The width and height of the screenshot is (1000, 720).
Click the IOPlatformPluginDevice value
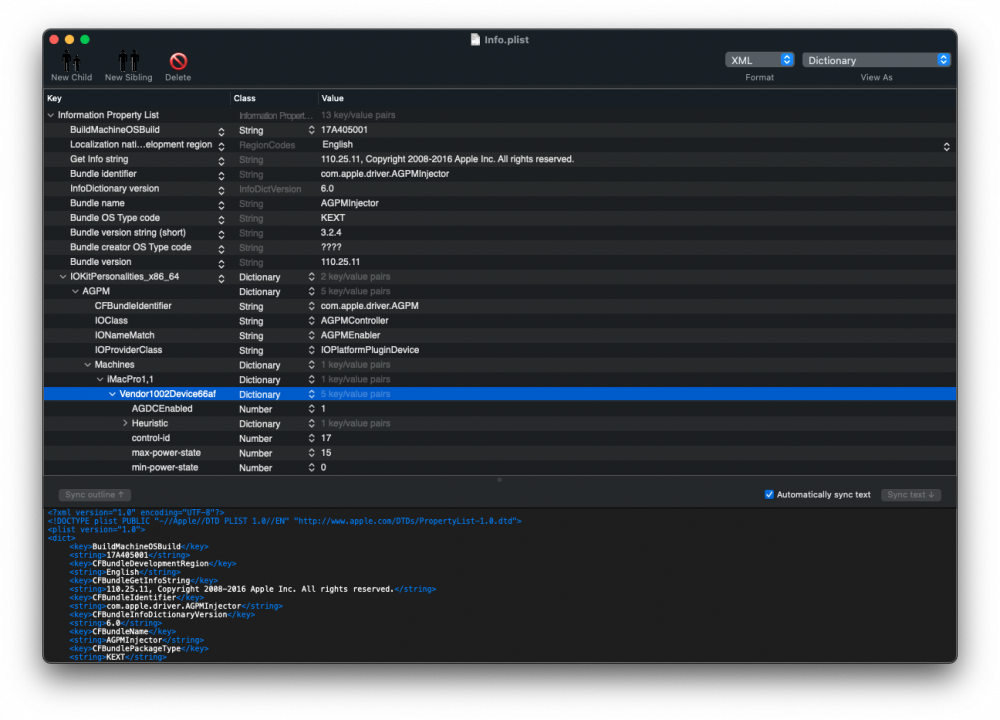click(370, 350)
